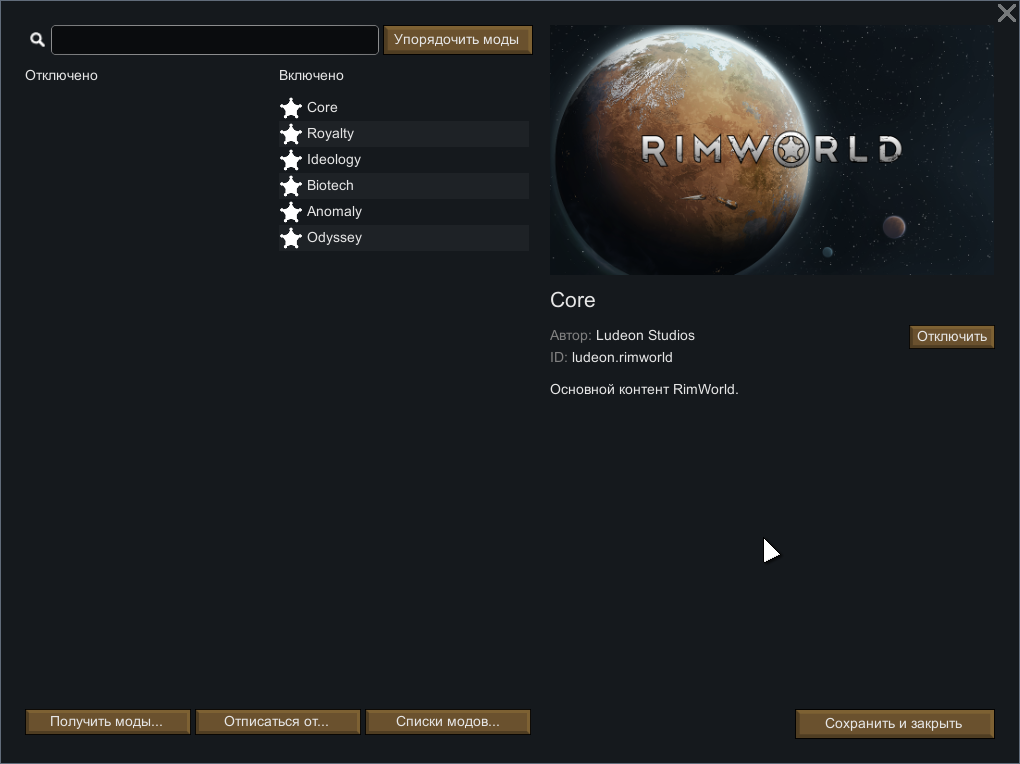Viewport: 1020px width, 764px height.
Task: Click the star icon next to Biotech
Action: click(x=290, y=186)
